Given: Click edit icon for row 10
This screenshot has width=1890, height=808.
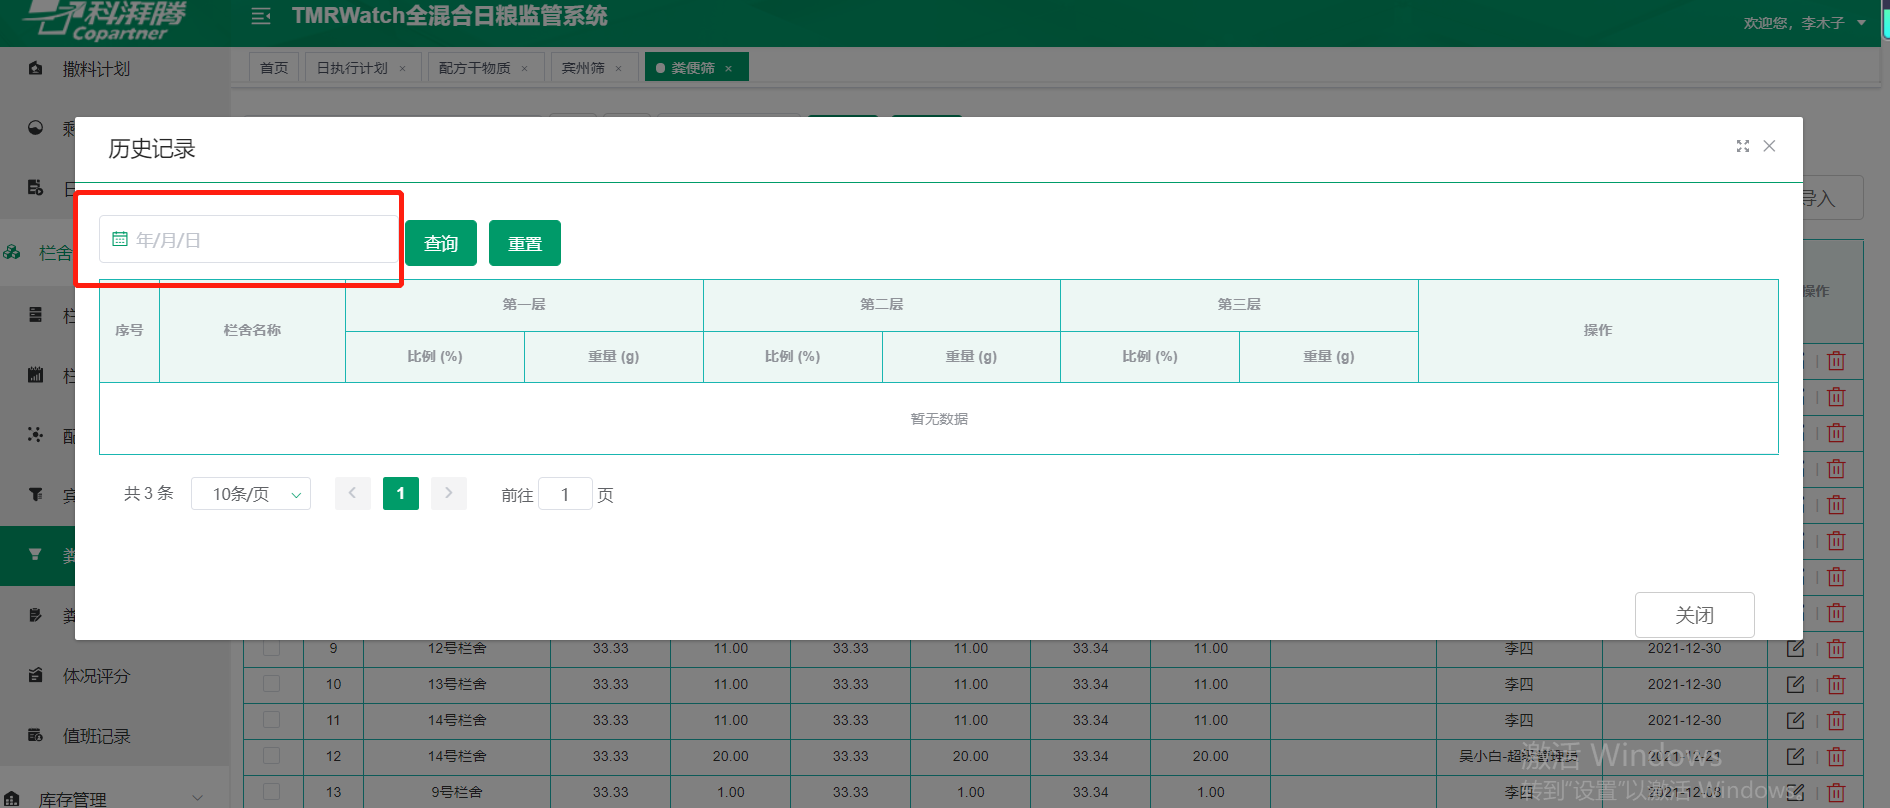Looking at the screenshot, I should (x=1795, y=684).
